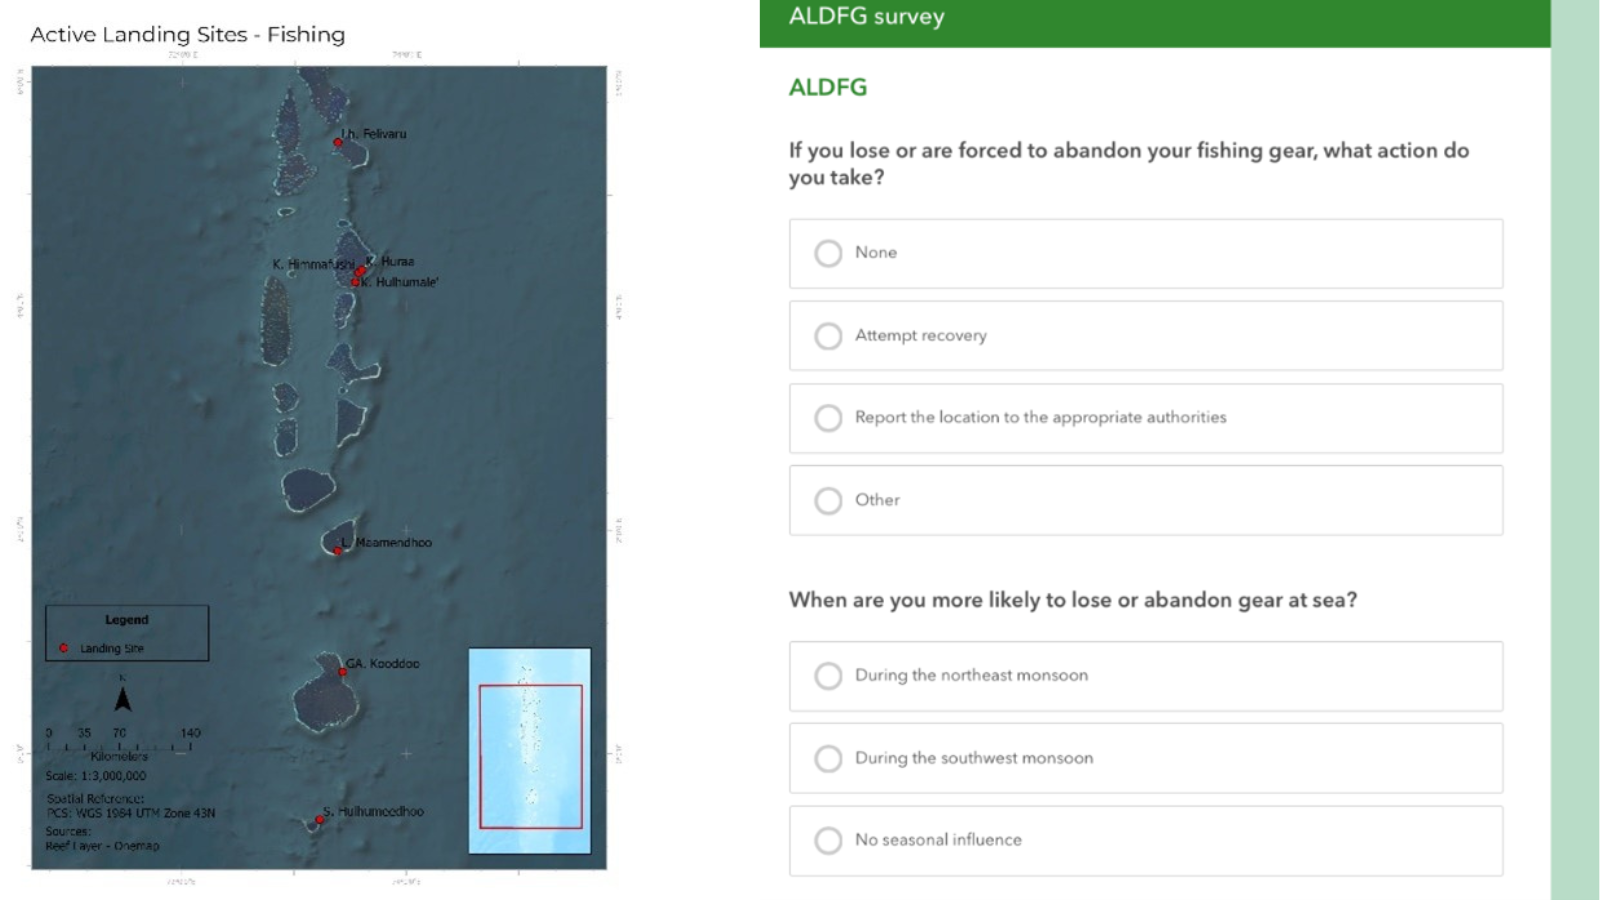1600x900 pixels.
Task: Click the "Active Landing Sites - Fishing" title
Action: coord(188,35)
